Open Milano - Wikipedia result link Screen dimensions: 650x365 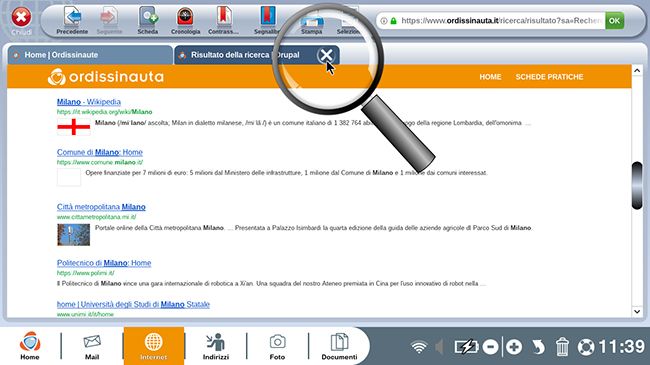point(89,102)
